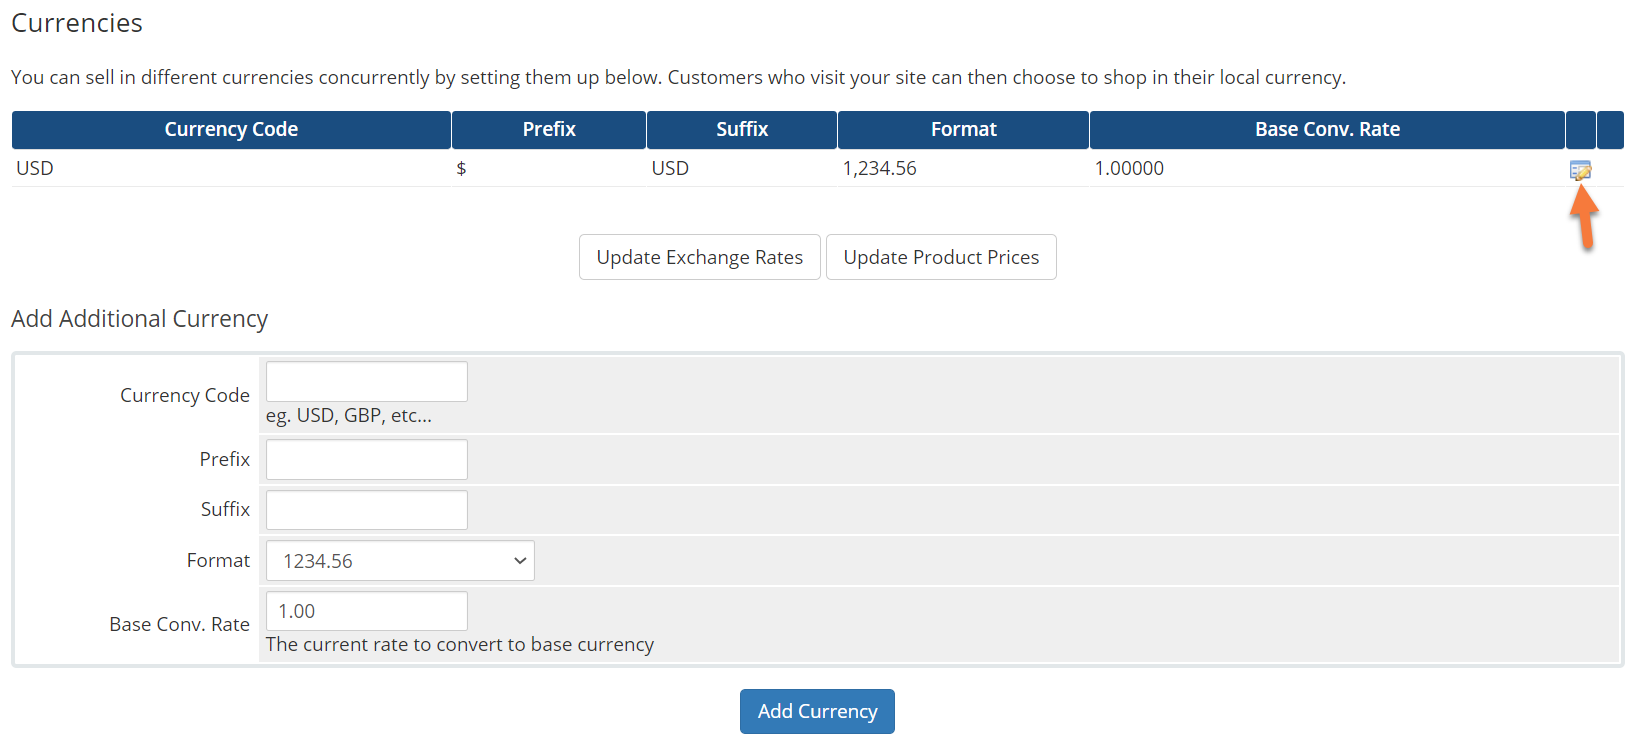Click the $ prefix cell in USD row
This screenshot has width=1644, height=753.
pyautogui.click(x=461, y=168)
